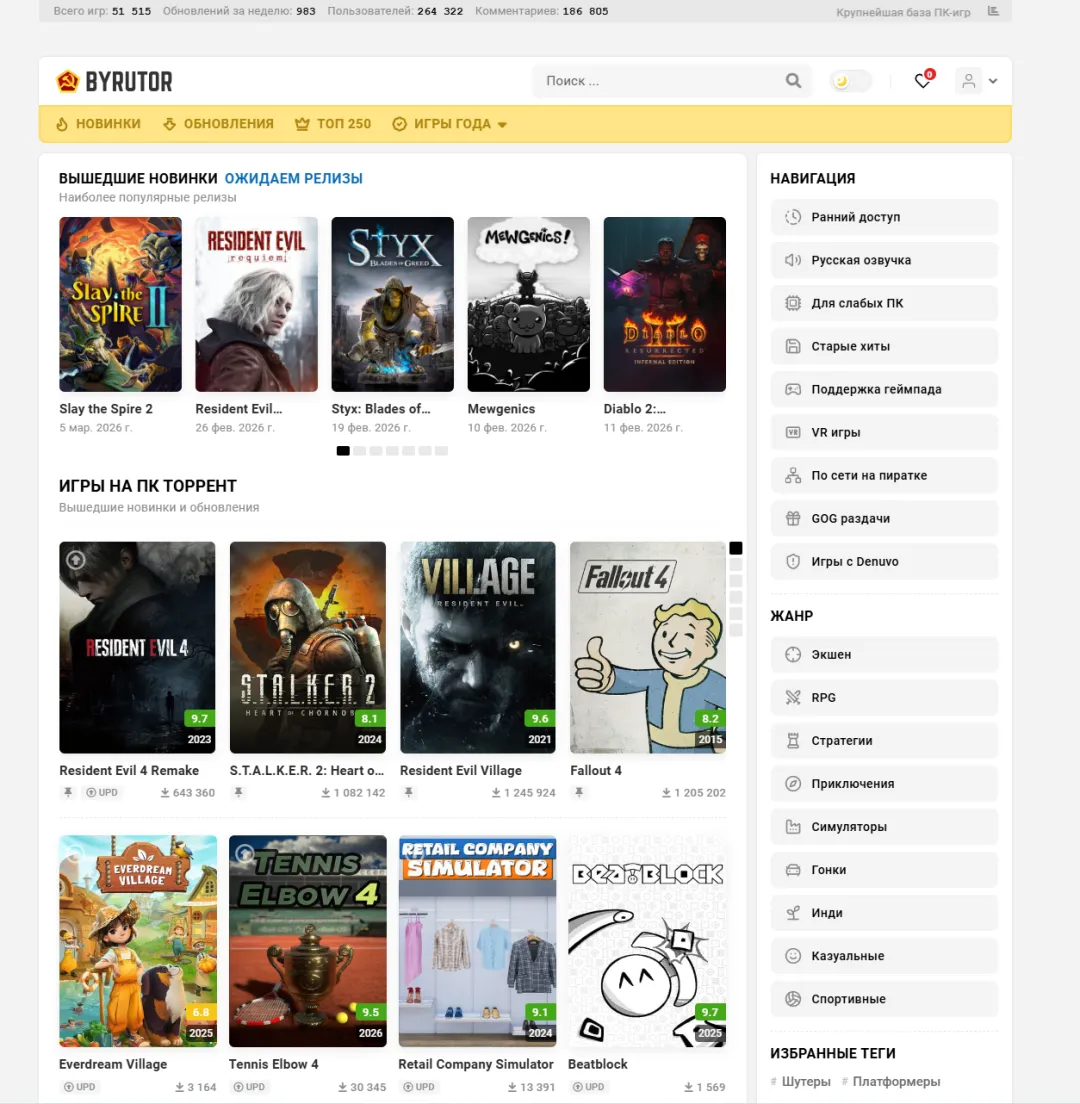Click pin icon under Fallout 4
Image resolution: width=1080 pixels, height=1104 pixels.
[579, 793]
